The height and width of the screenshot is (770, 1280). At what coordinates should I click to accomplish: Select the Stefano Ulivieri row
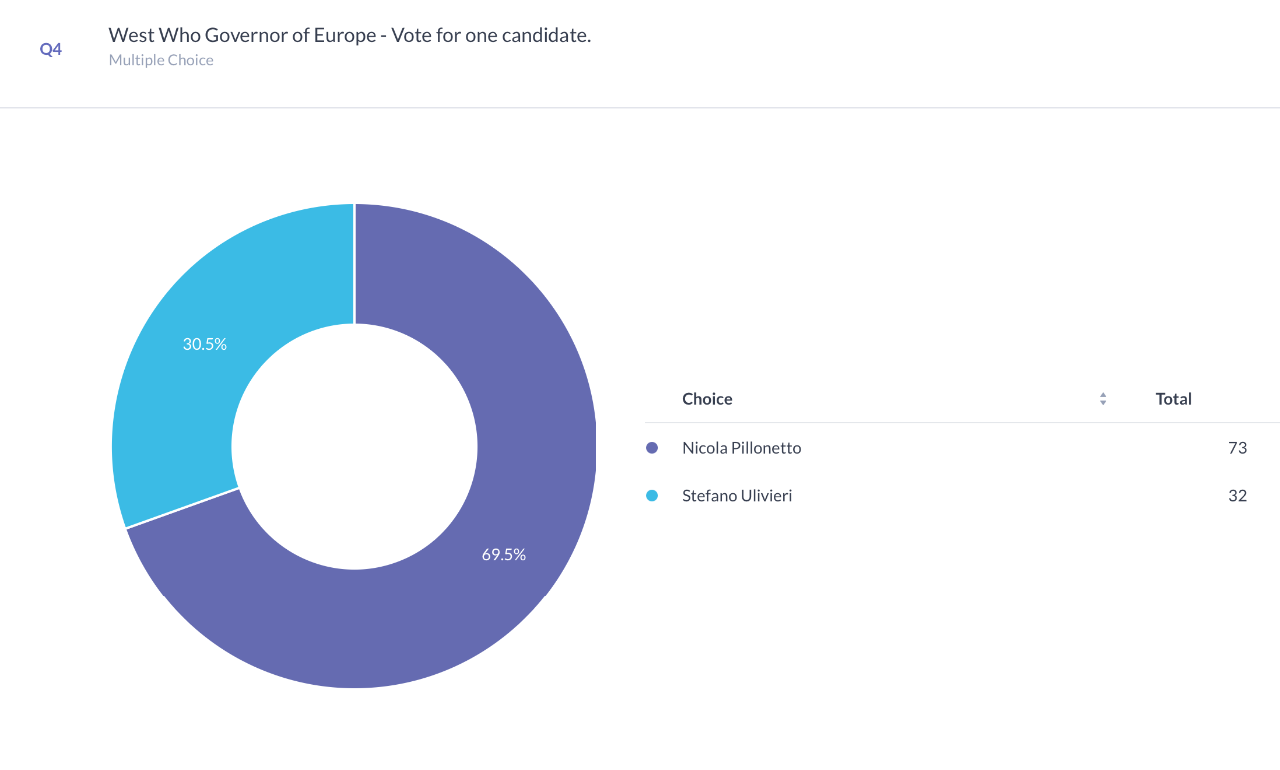coord(962,495)
